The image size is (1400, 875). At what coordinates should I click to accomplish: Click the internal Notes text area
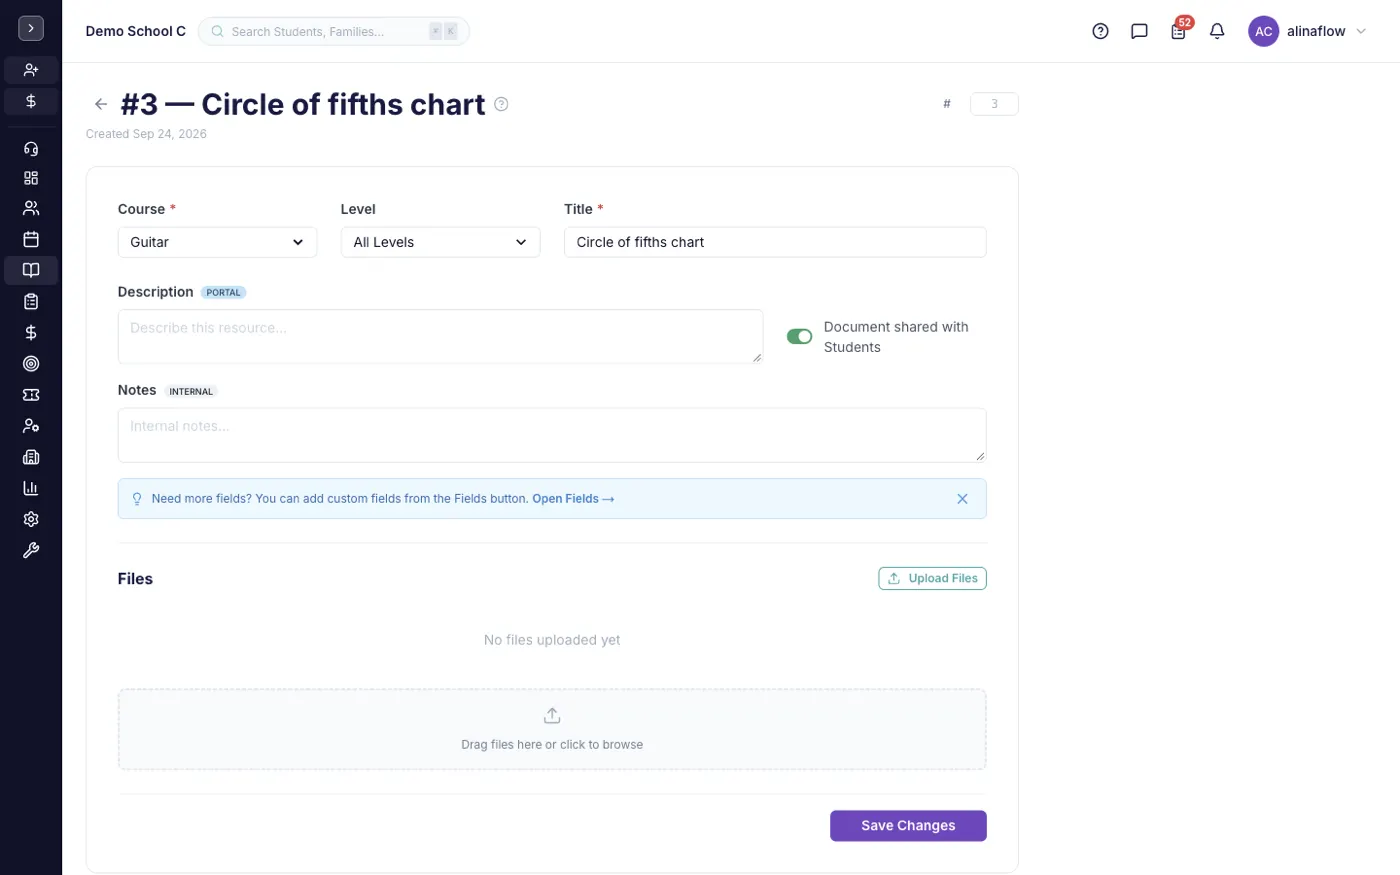(552, 435)
